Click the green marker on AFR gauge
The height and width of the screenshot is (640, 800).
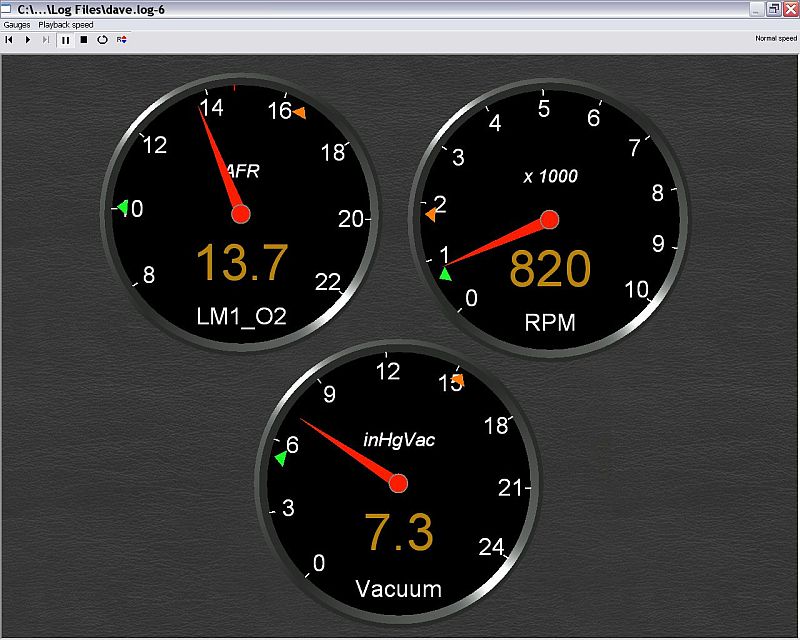tap(122, 208)
